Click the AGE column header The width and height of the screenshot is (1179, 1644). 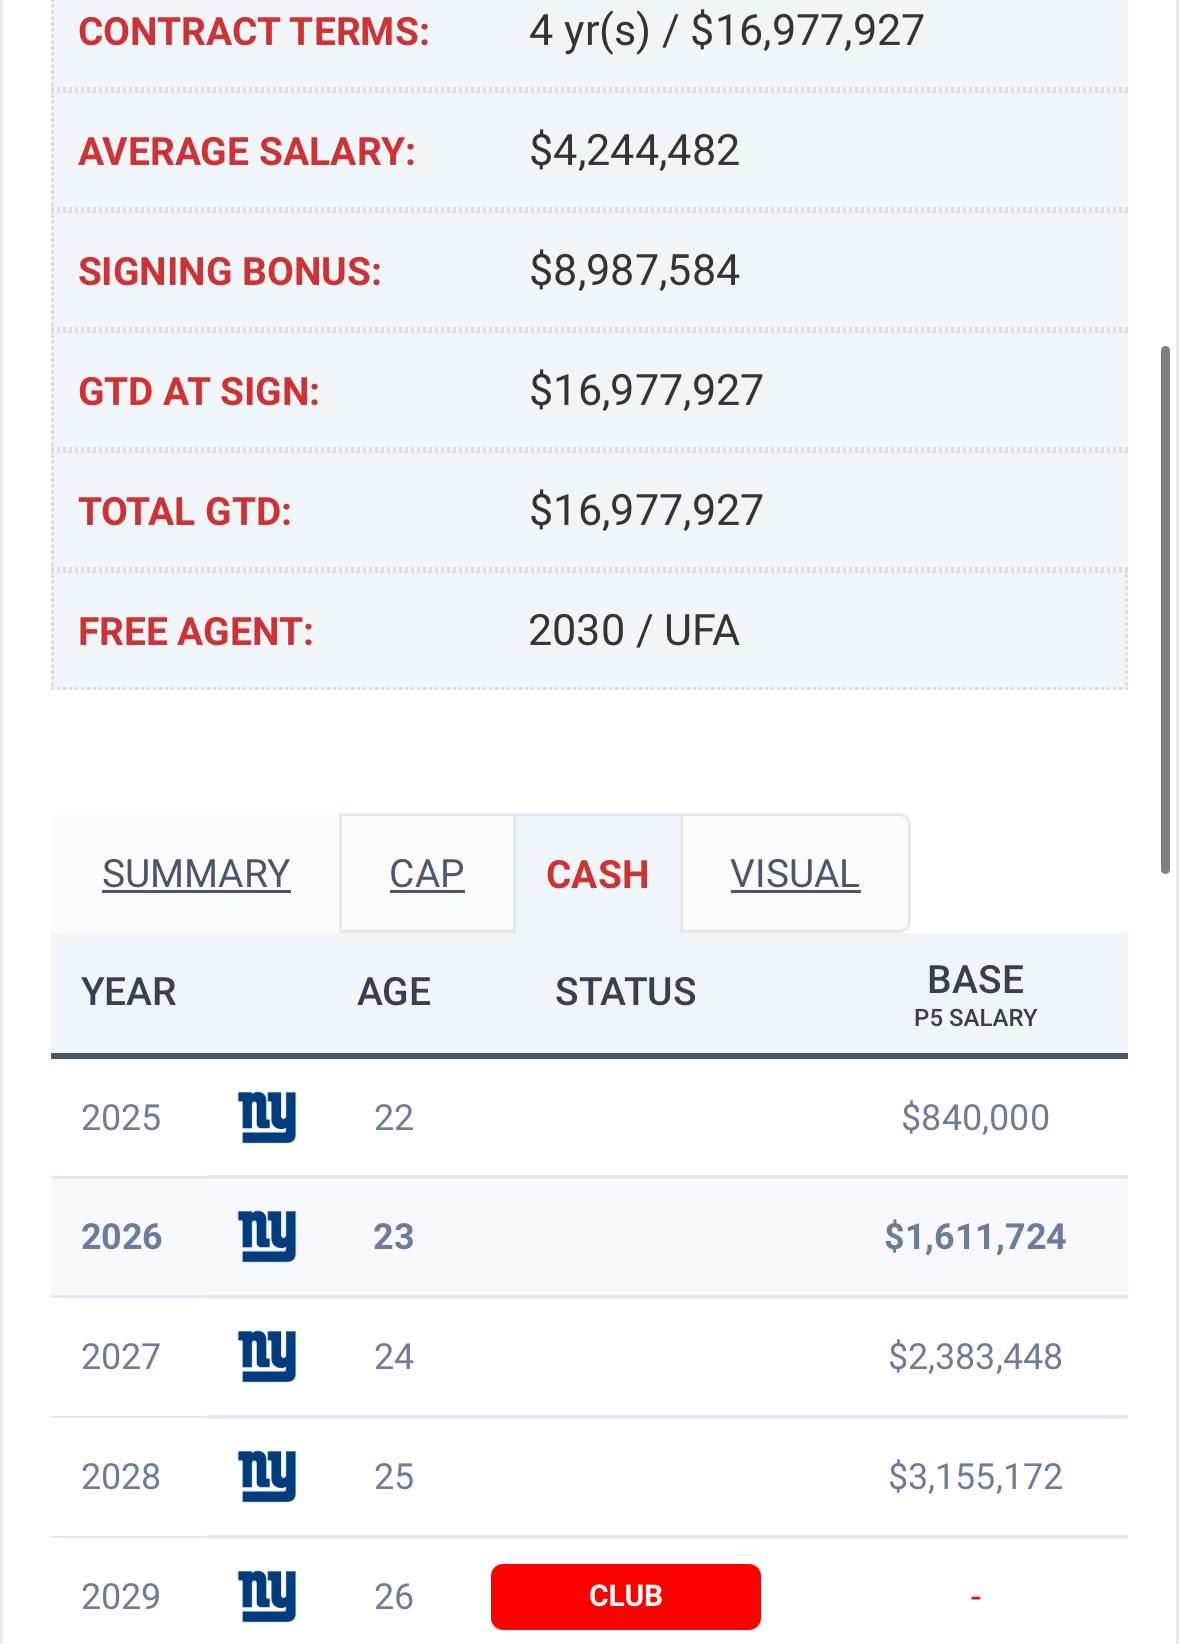[394, 992]
